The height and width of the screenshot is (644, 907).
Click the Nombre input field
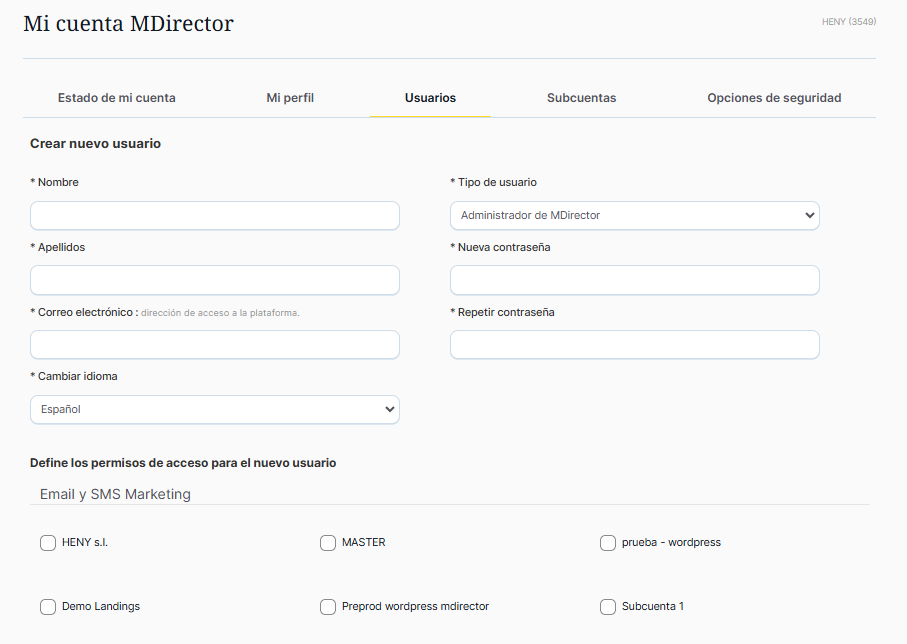(214, 216)
